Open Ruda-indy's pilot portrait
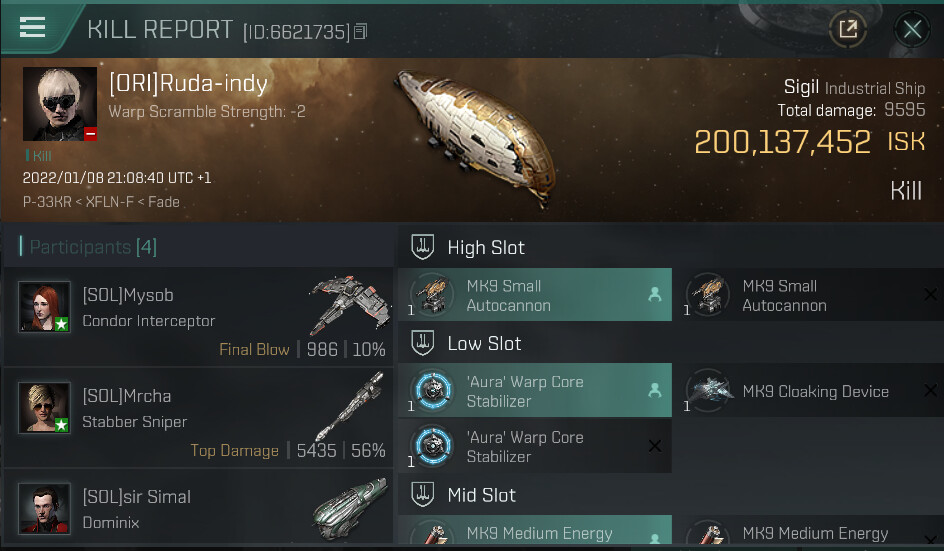944x551 pixels. pyautogui.click(x=60, y=104)
